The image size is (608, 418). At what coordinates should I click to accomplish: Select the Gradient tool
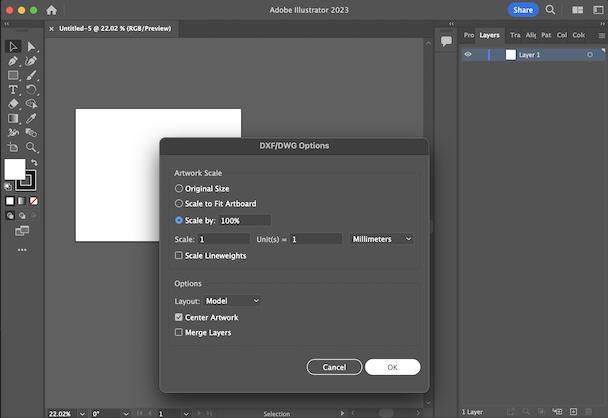(13, 118)
